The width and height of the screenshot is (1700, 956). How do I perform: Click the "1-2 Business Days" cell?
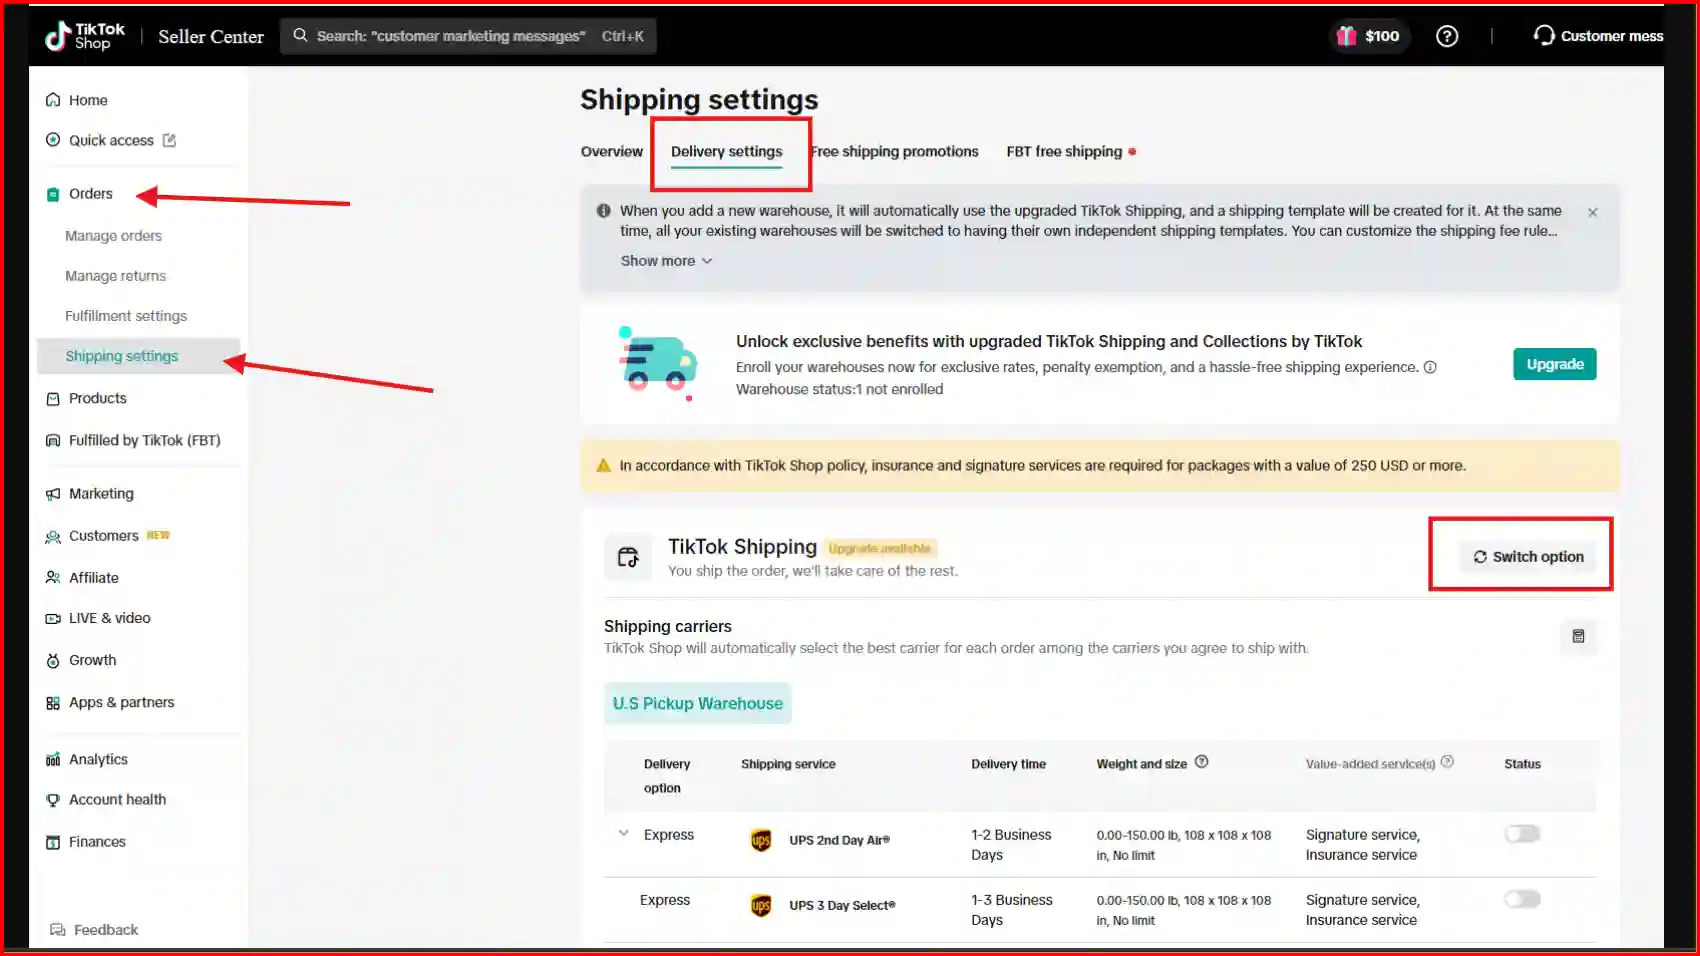[1011, 845]
